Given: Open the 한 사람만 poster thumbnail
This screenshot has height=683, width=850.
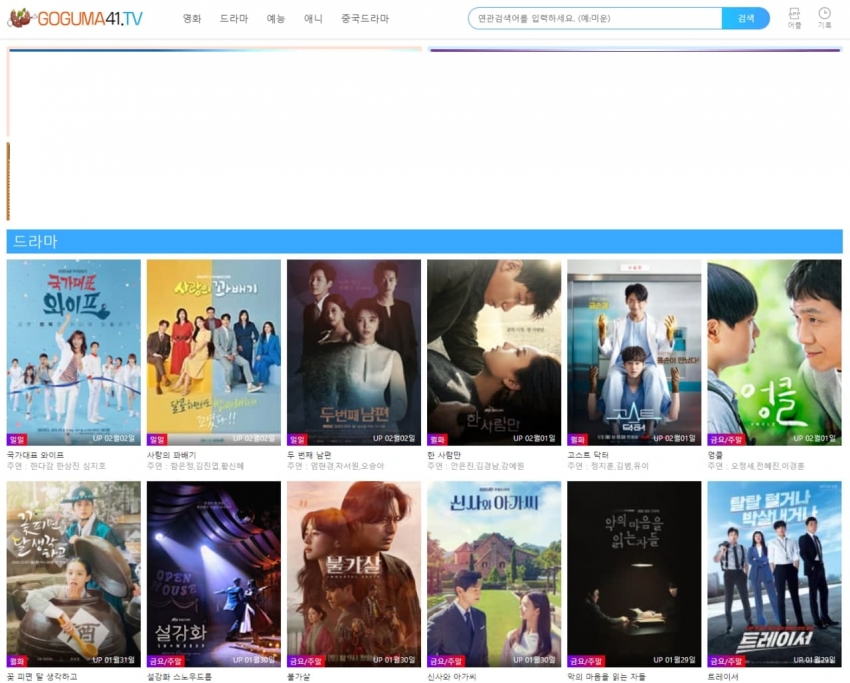Looking at the screenshot, I should 494,352.
